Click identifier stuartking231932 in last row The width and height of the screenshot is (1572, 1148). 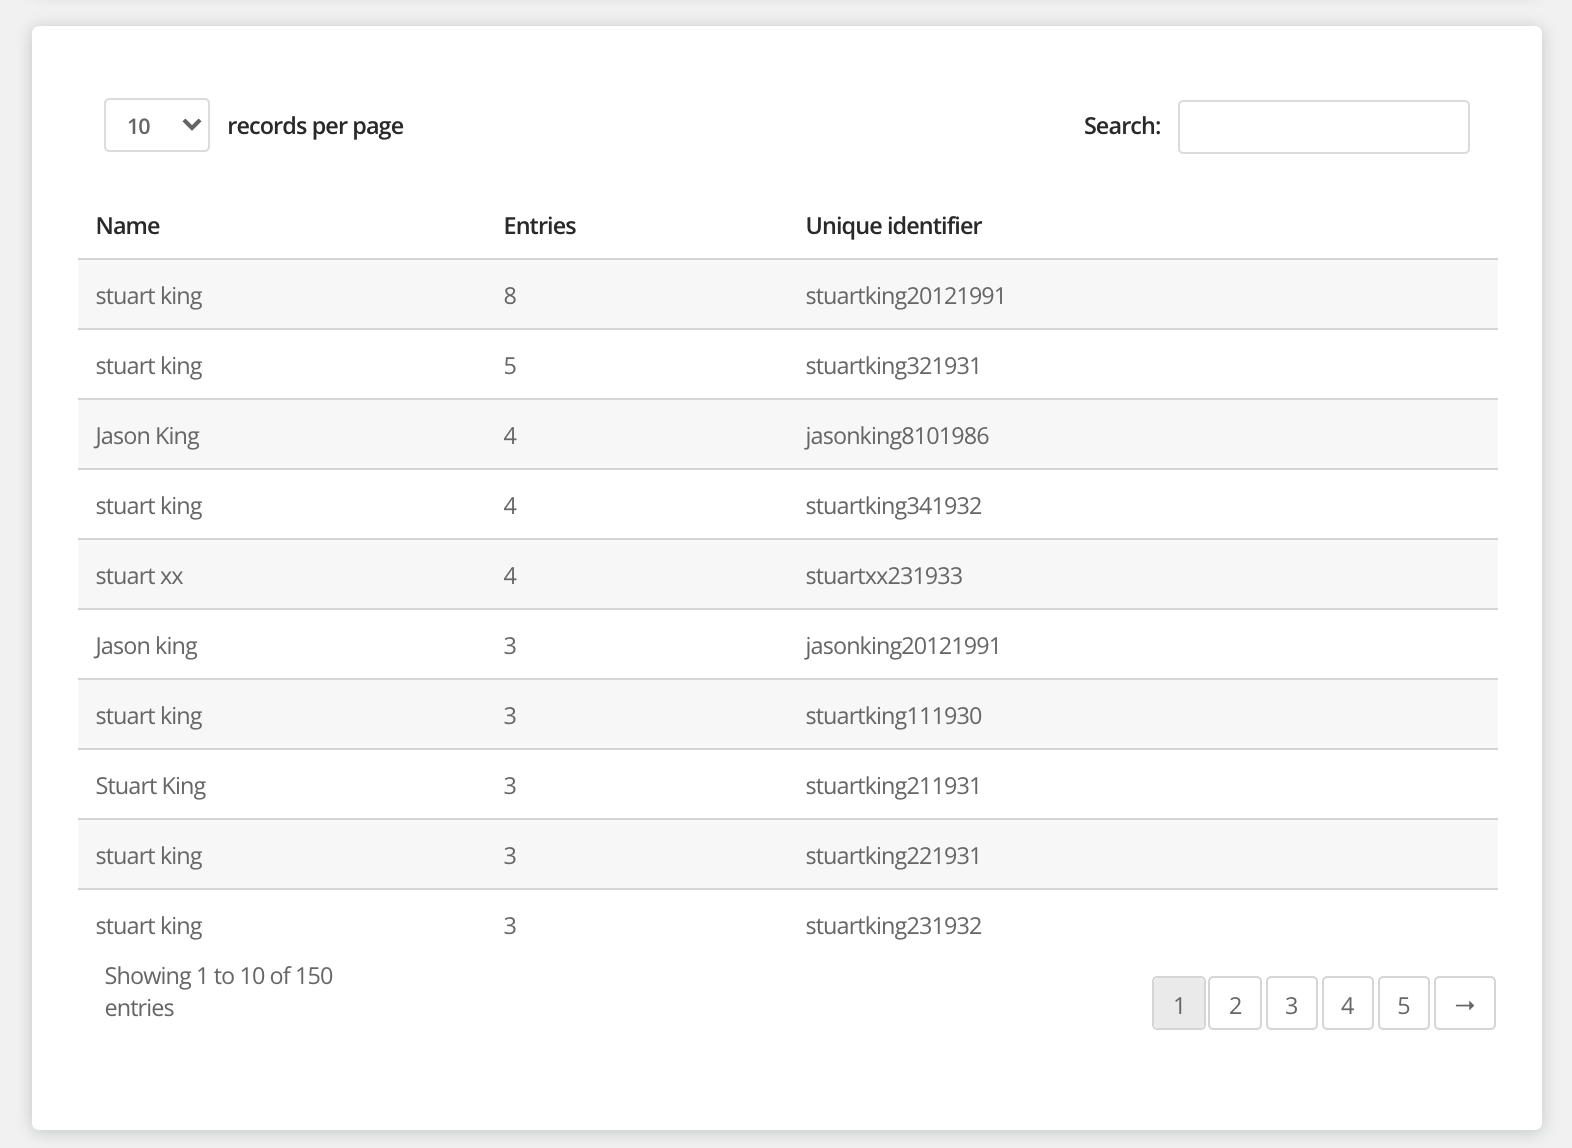893,926
